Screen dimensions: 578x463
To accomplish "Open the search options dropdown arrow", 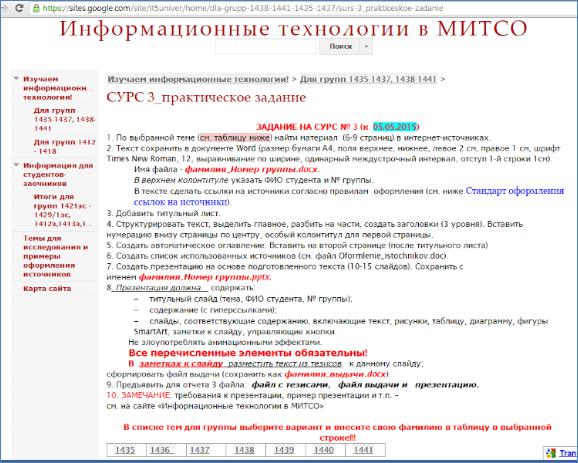I will [x=366, y=47].
